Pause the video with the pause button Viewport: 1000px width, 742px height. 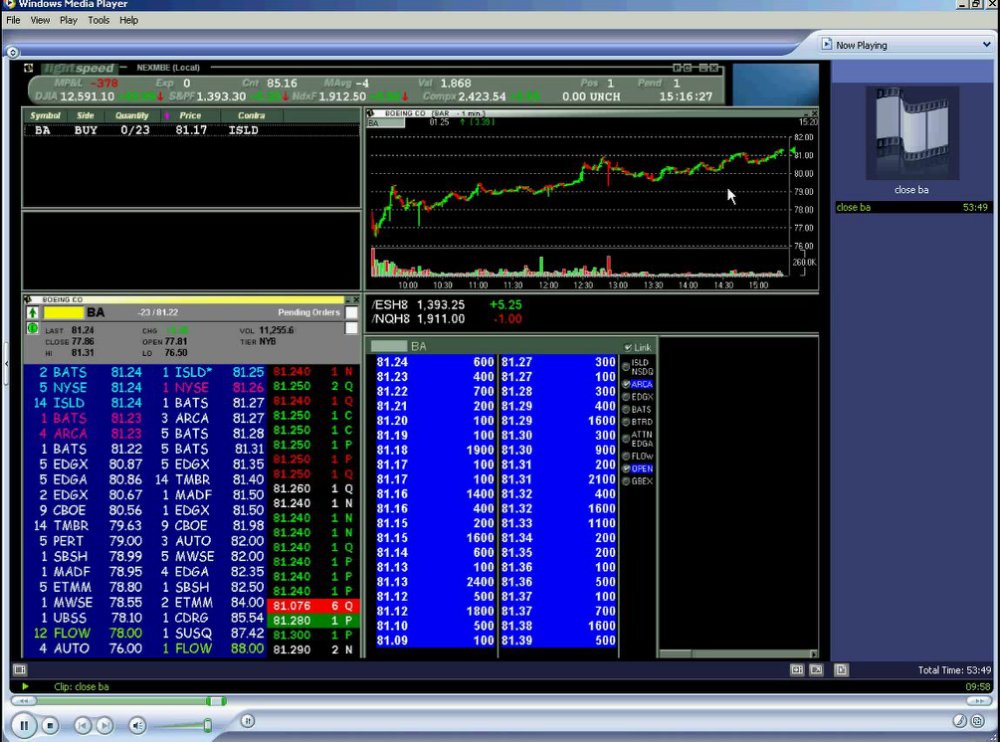[24, 725]
